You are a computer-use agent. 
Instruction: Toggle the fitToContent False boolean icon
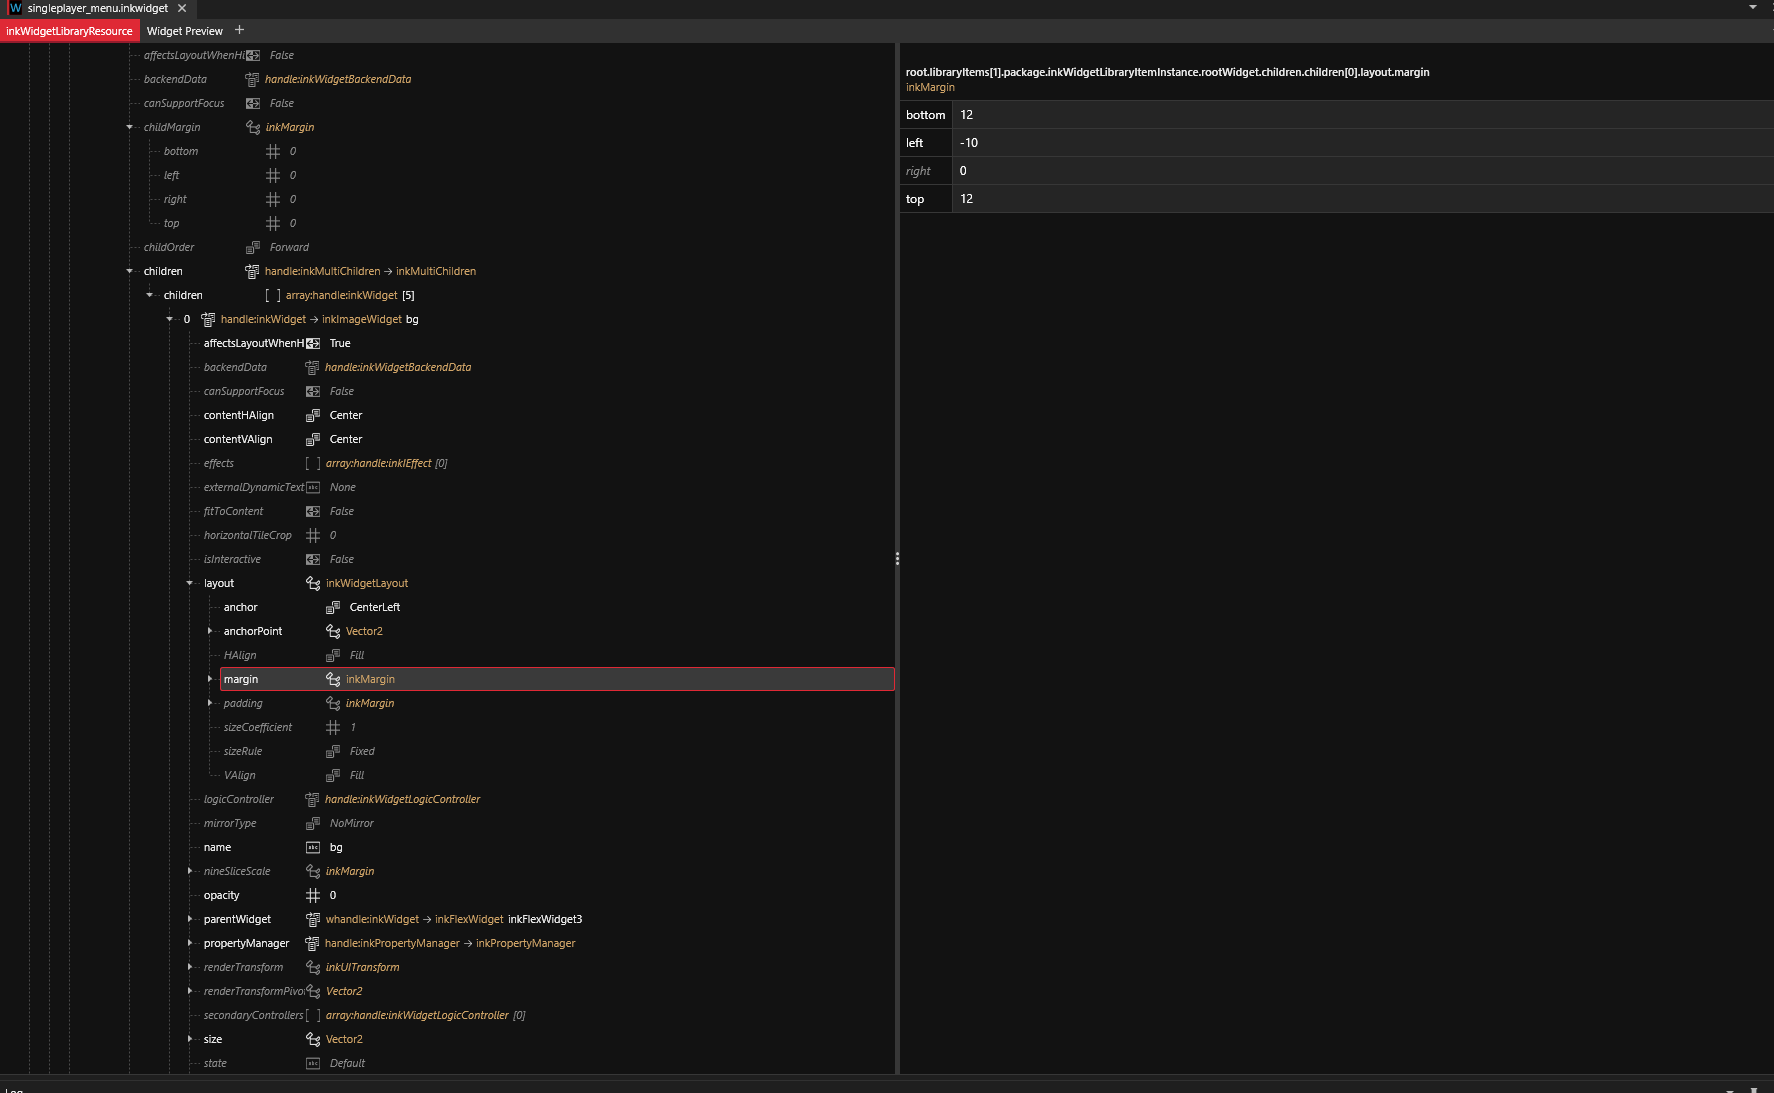313,511
